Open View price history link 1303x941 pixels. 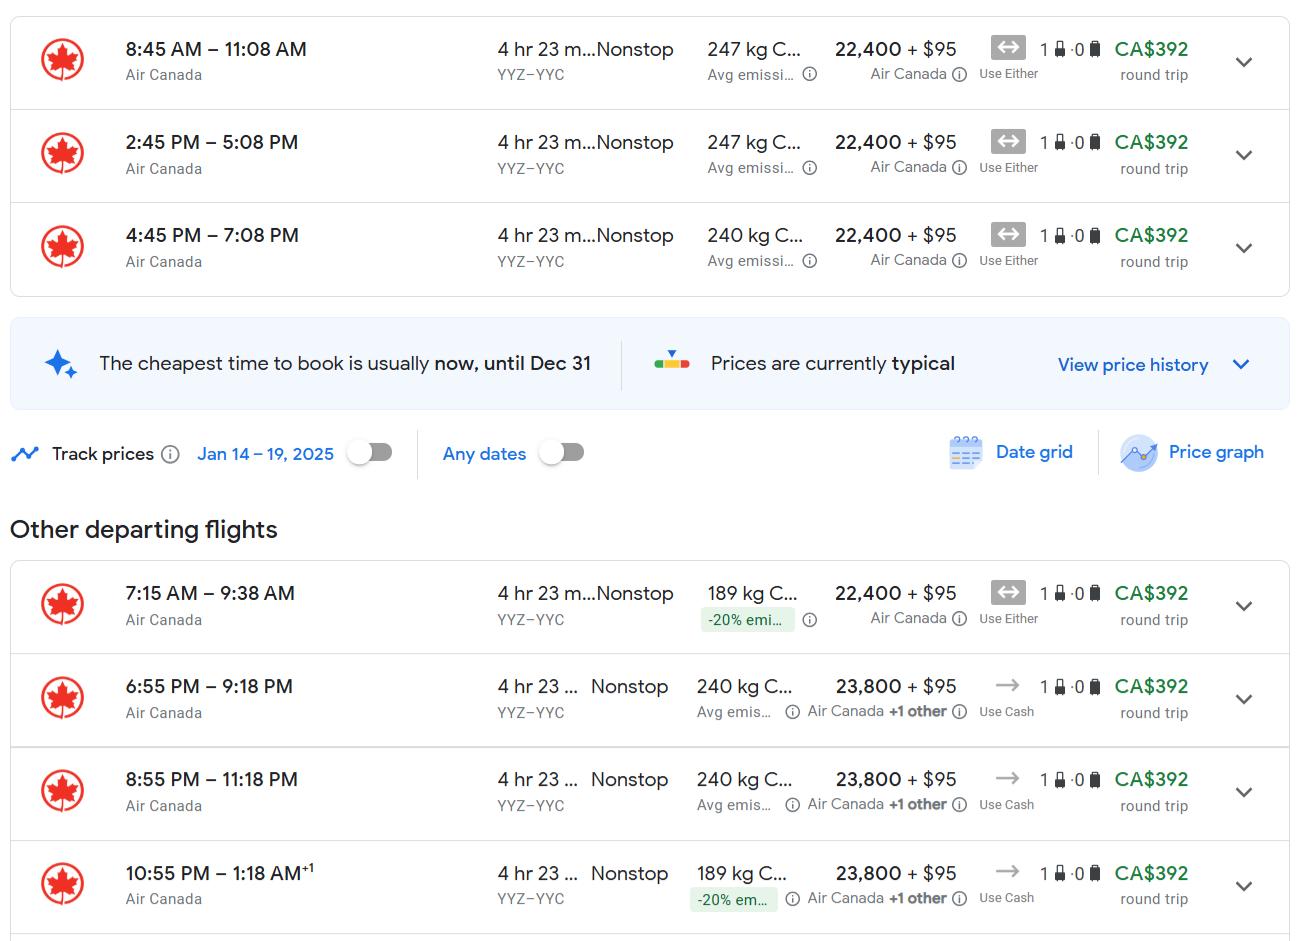click(x=1132, y=365)
